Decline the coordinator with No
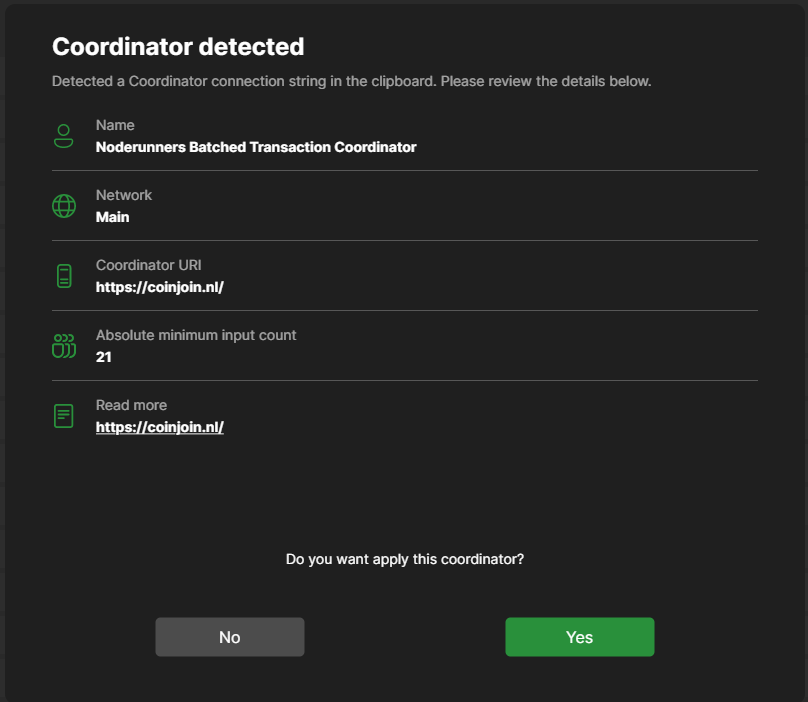The width and height of the screenshot is (808, 702). point(230,637)
